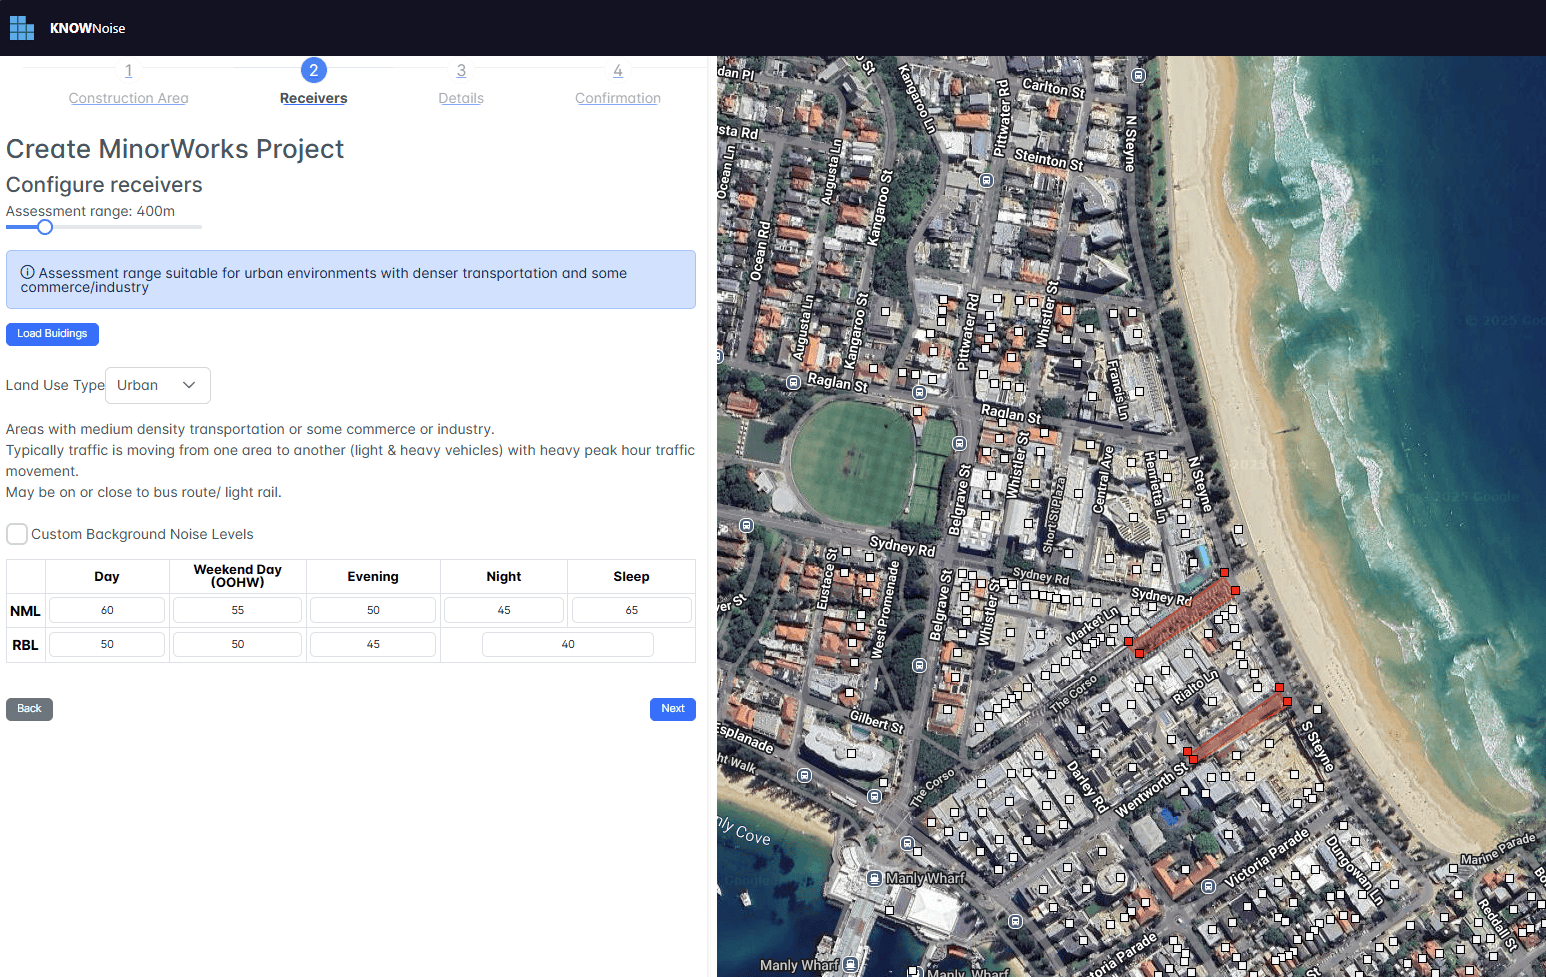The image size is (1546, 977).
Task: Open the Land Use Type dropdown
Action: pos(157,386)
